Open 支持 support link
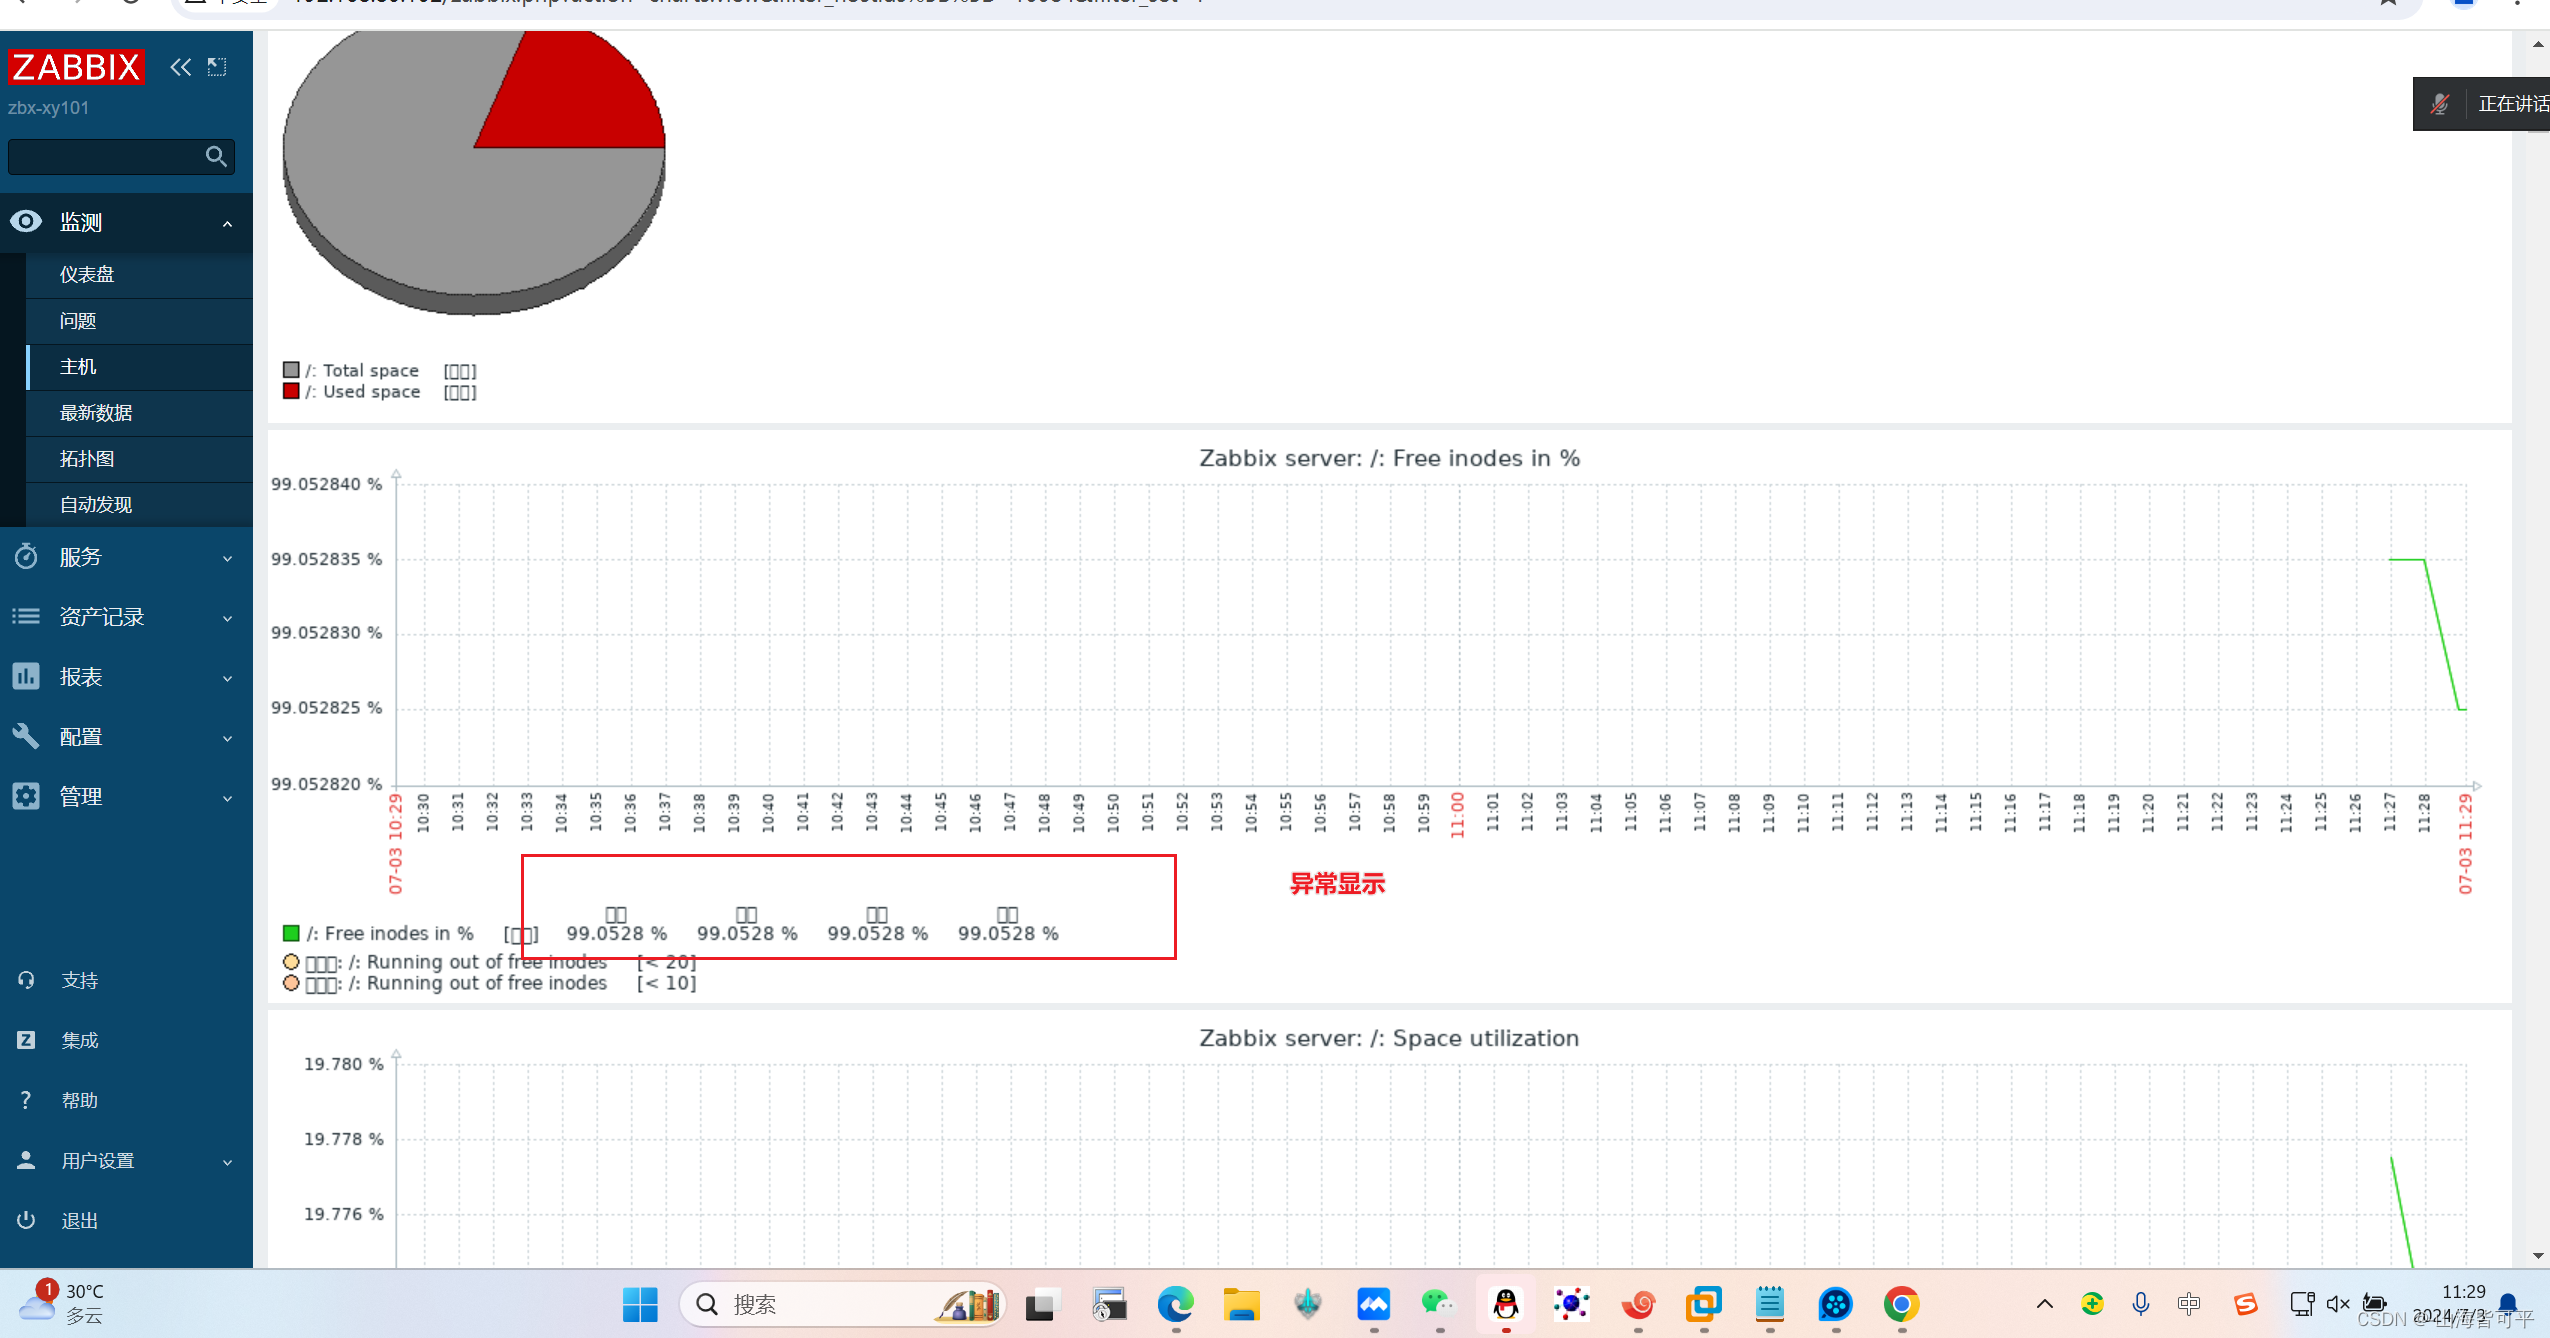2550x1338 pixels. coord(80,981)
